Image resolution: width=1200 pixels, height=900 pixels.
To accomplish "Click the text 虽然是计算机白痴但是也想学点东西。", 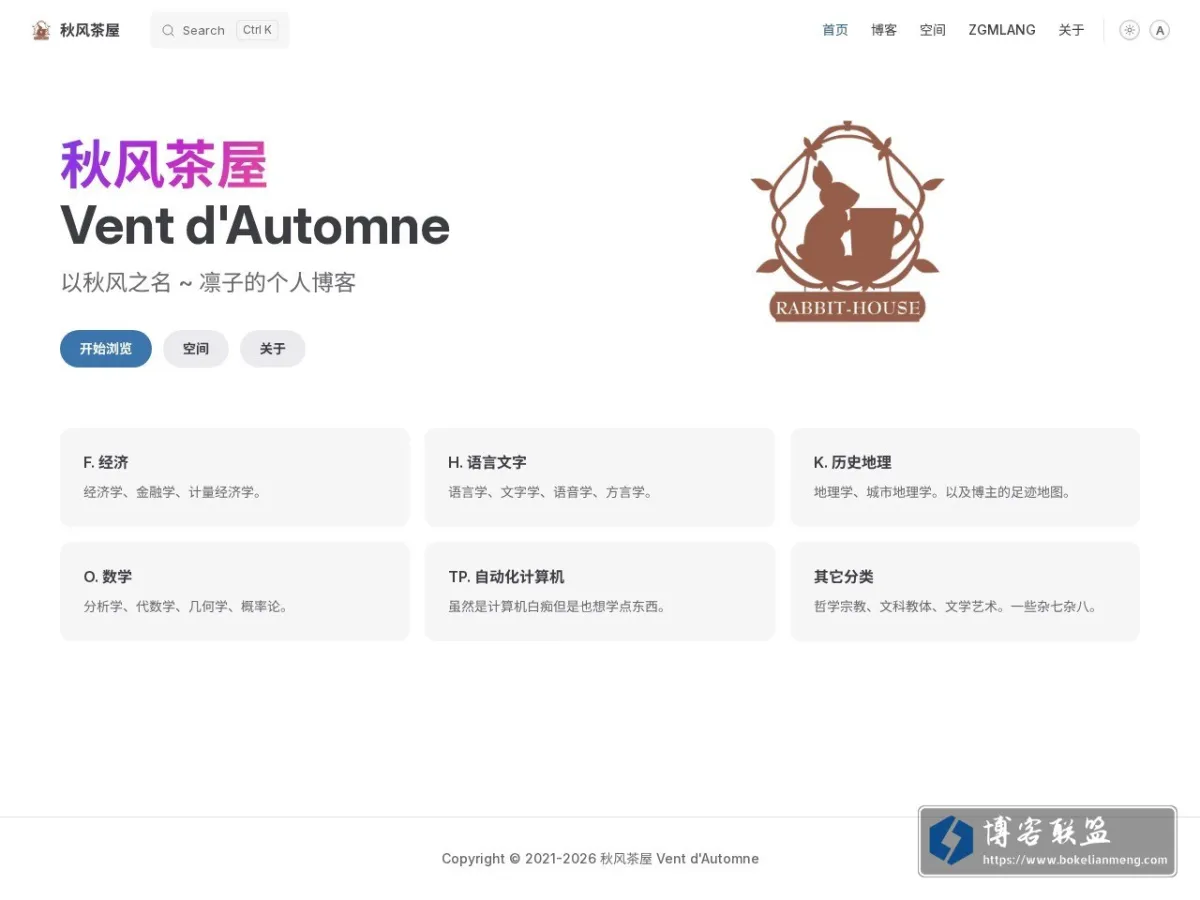I will click(558, 606).
